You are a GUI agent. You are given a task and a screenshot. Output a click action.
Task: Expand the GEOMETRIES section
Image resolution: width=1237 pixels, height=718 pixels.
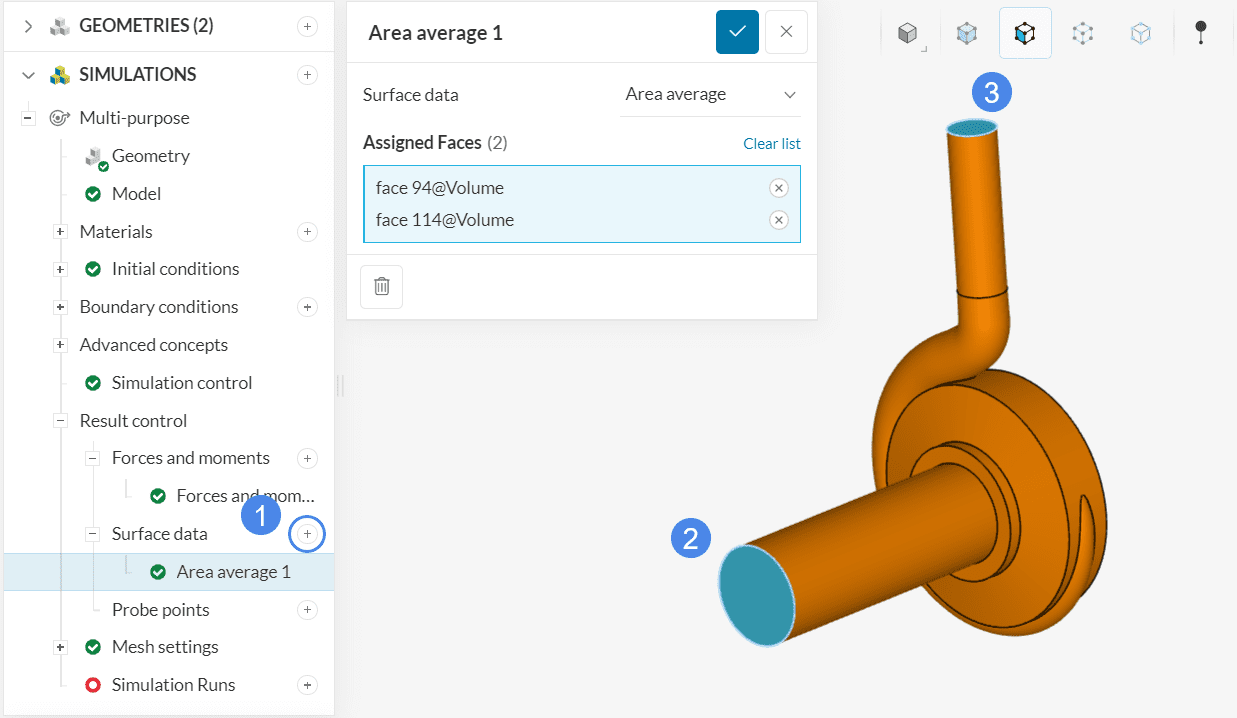point(28,26)
